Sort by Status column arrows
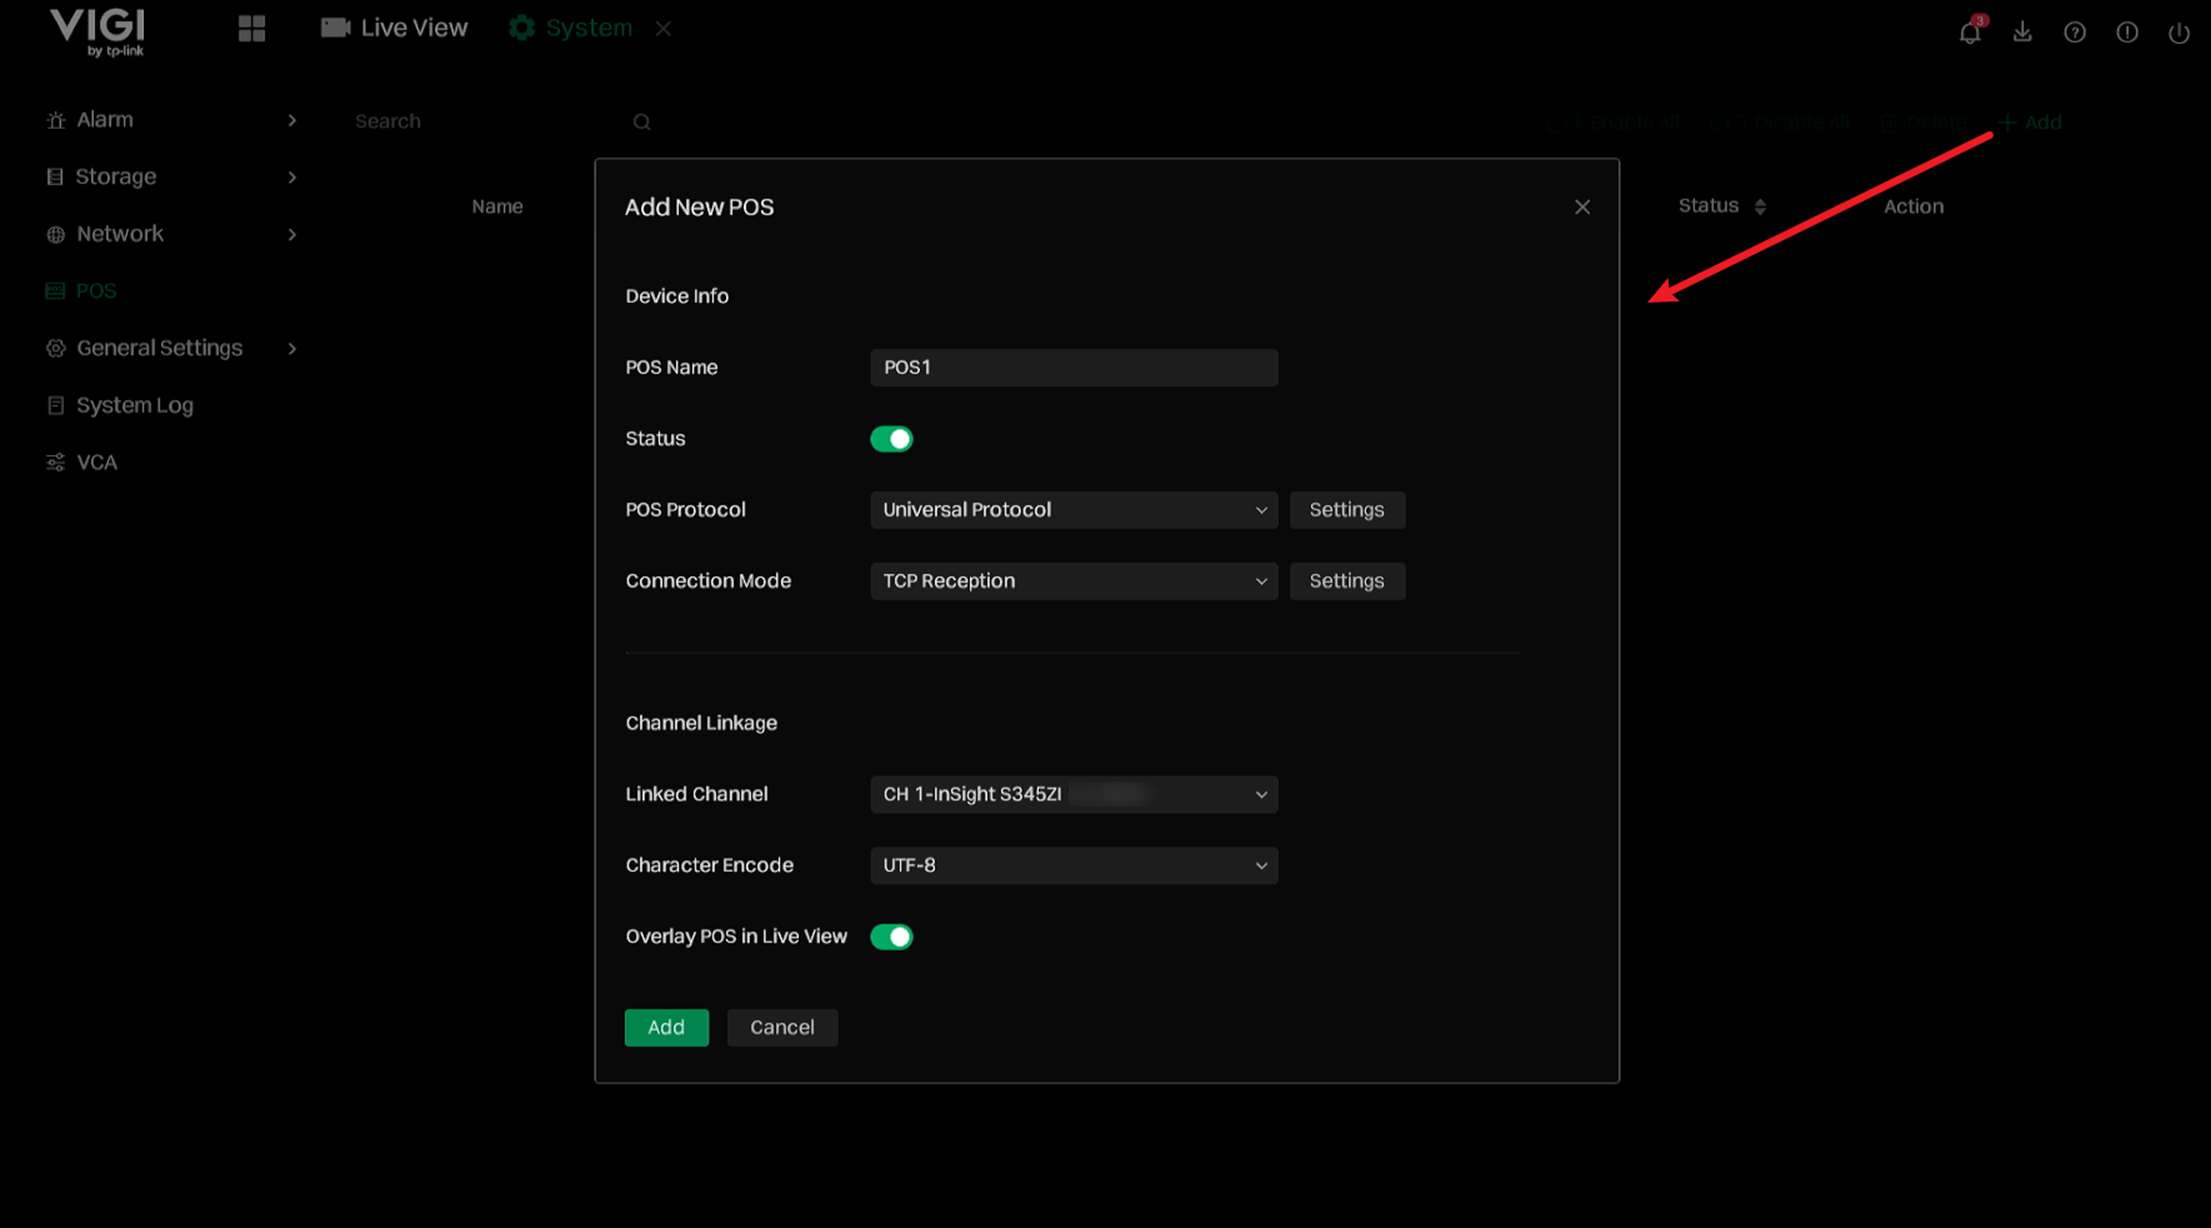This screenshot has height=1228, width=2211. point(1760,206)
